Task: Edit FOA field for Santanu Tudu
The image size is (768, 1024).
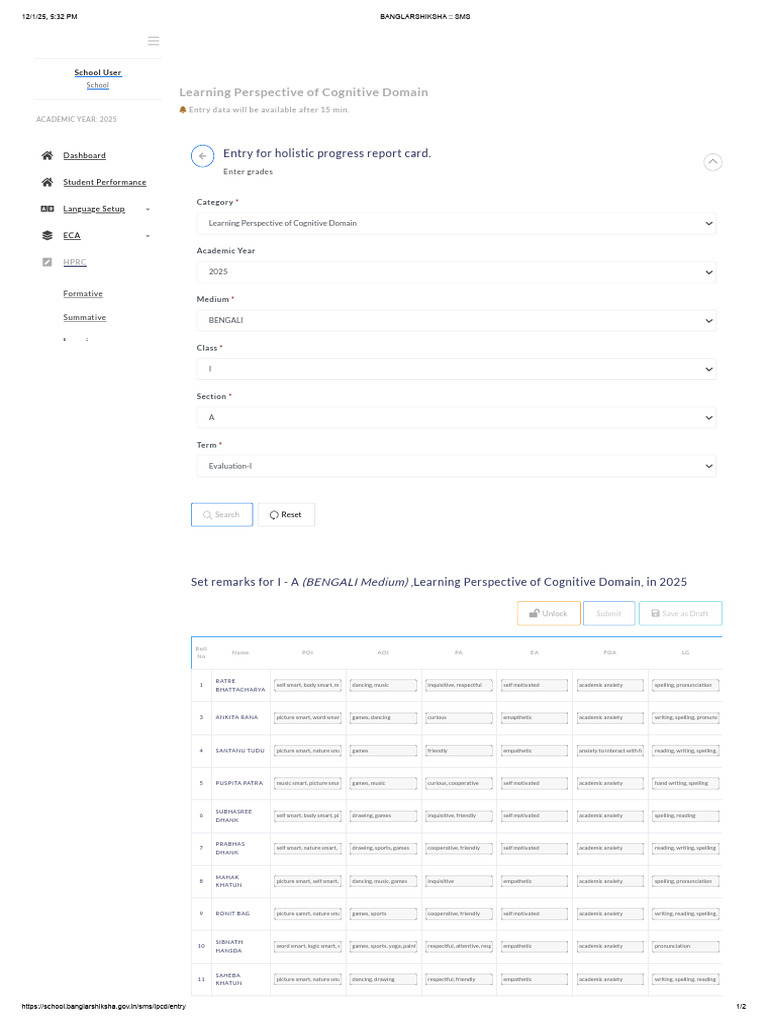Action: (610, 751)
